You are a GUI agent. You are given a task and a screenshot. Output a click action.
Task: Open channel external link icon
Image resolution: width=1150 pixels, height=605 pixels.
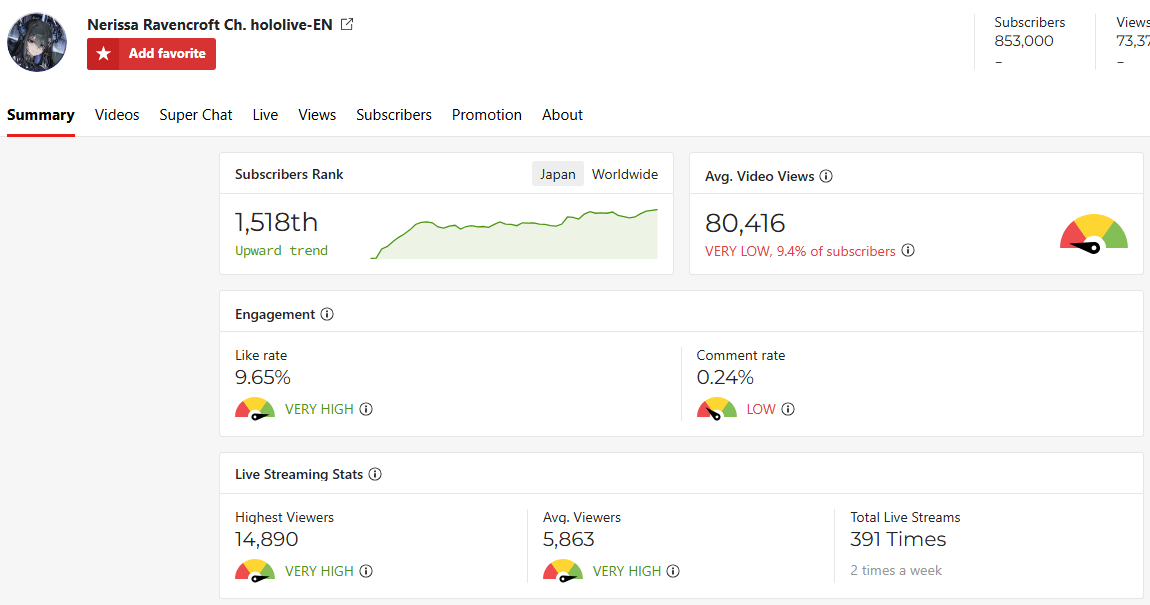coord(347,24)
